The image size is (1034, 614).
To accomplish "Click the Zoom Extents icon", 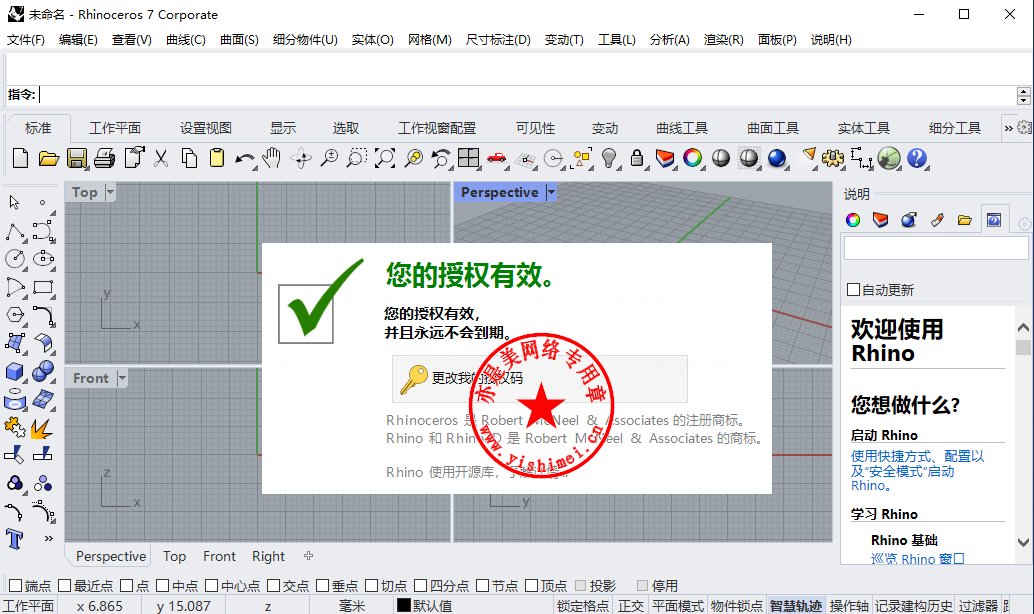I will click(x=384, y=158).
